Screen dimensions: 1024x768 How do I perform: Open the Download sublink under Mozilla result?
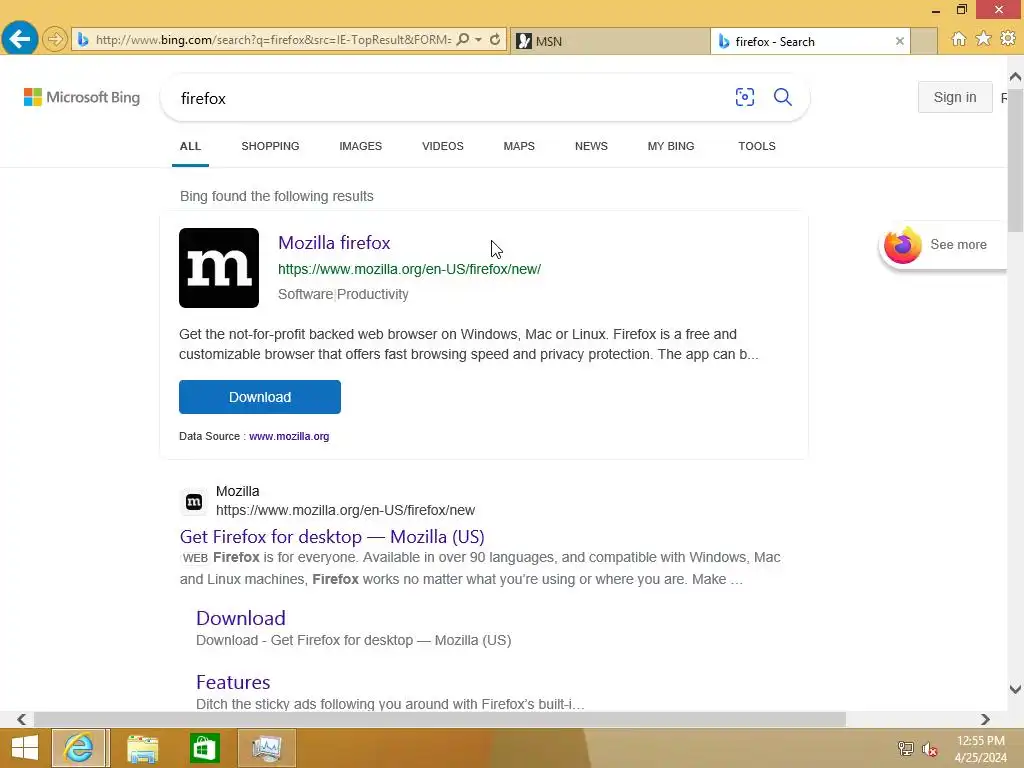click(x=240, y=618)
